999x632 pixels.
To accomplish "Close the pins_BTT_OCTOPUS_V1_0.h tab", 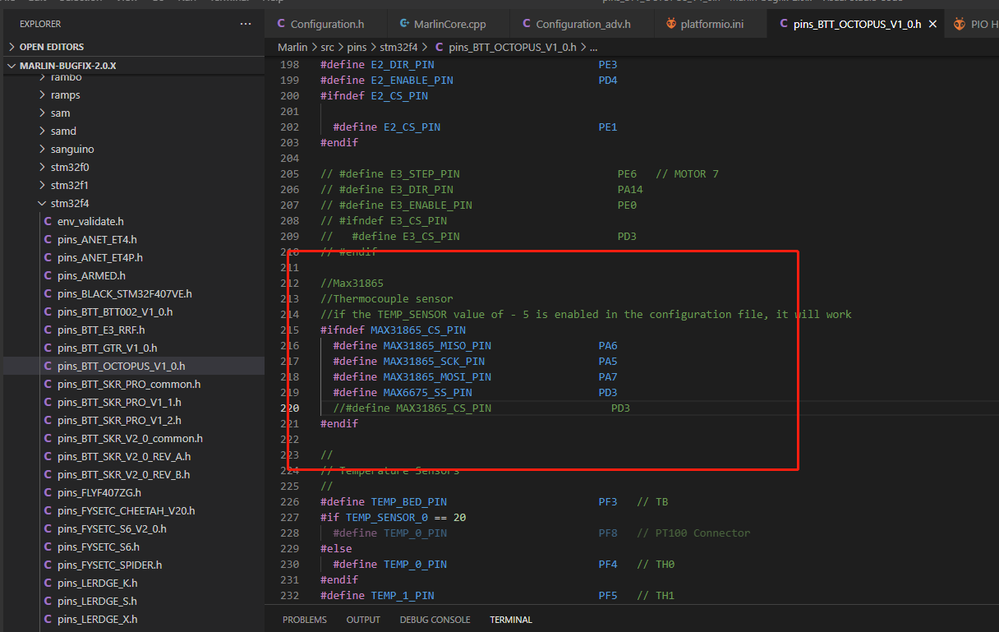I will [x=932, y=24].
